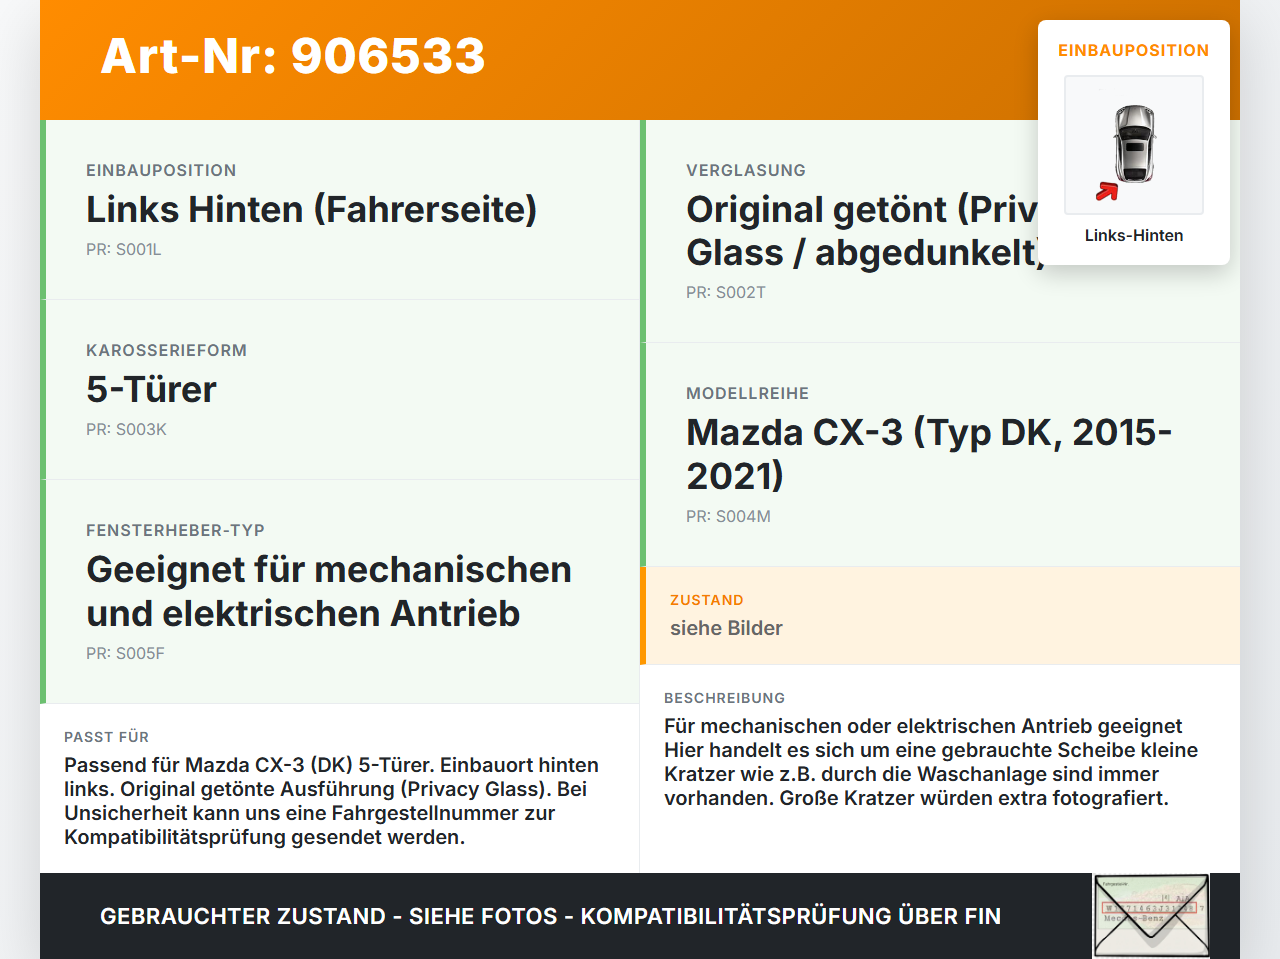
Task: Click the PR: S005F code
Action: [125, 654]
